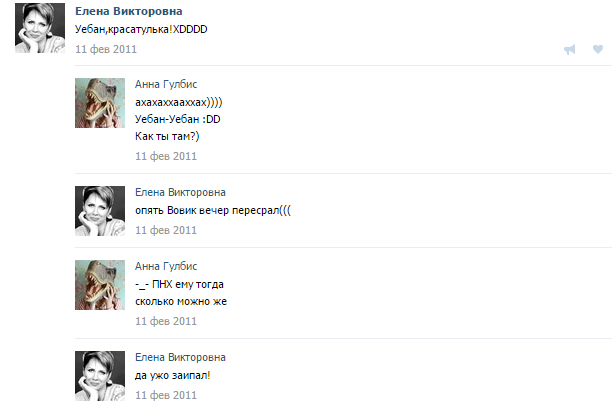The height and width of the screenshot is (404, 616).
Task: Click the date below 'сколько можно же' comment
Action: [166, 321]
